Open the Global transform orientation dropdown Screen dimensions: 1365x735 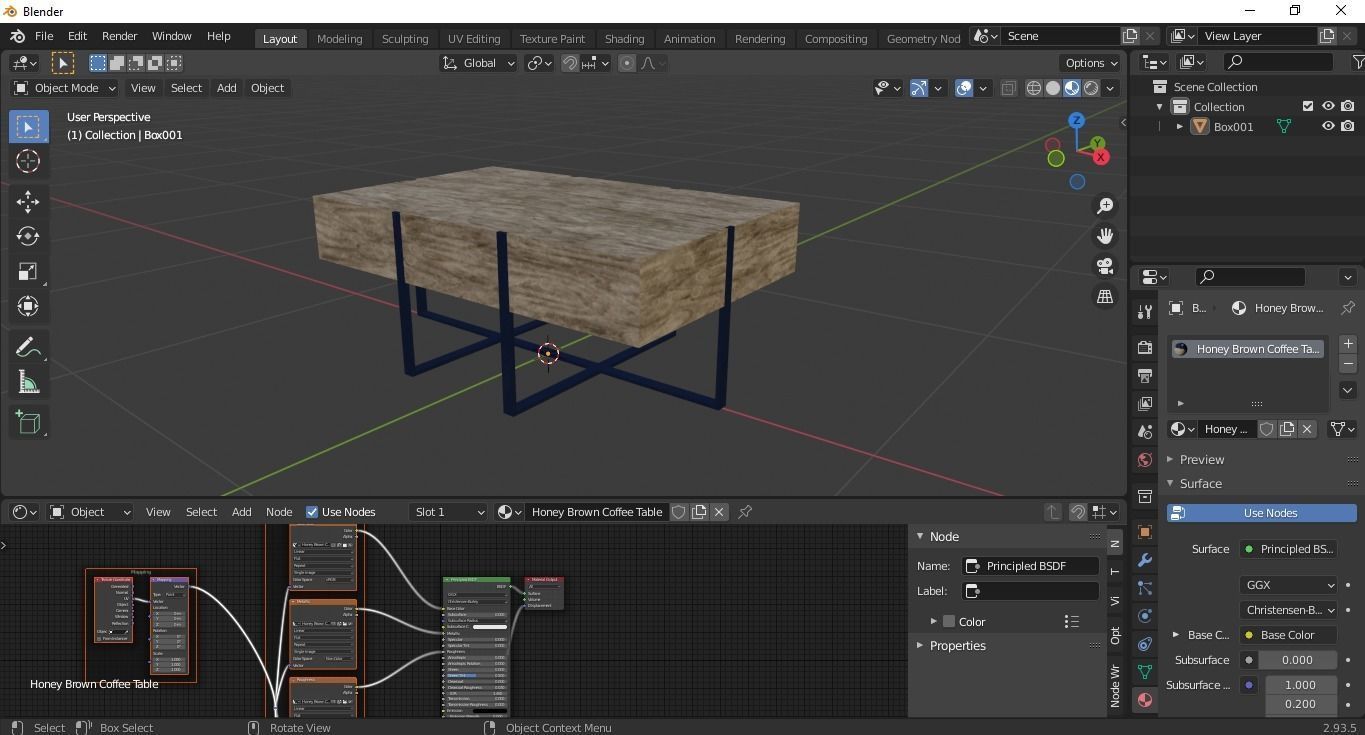478,63
